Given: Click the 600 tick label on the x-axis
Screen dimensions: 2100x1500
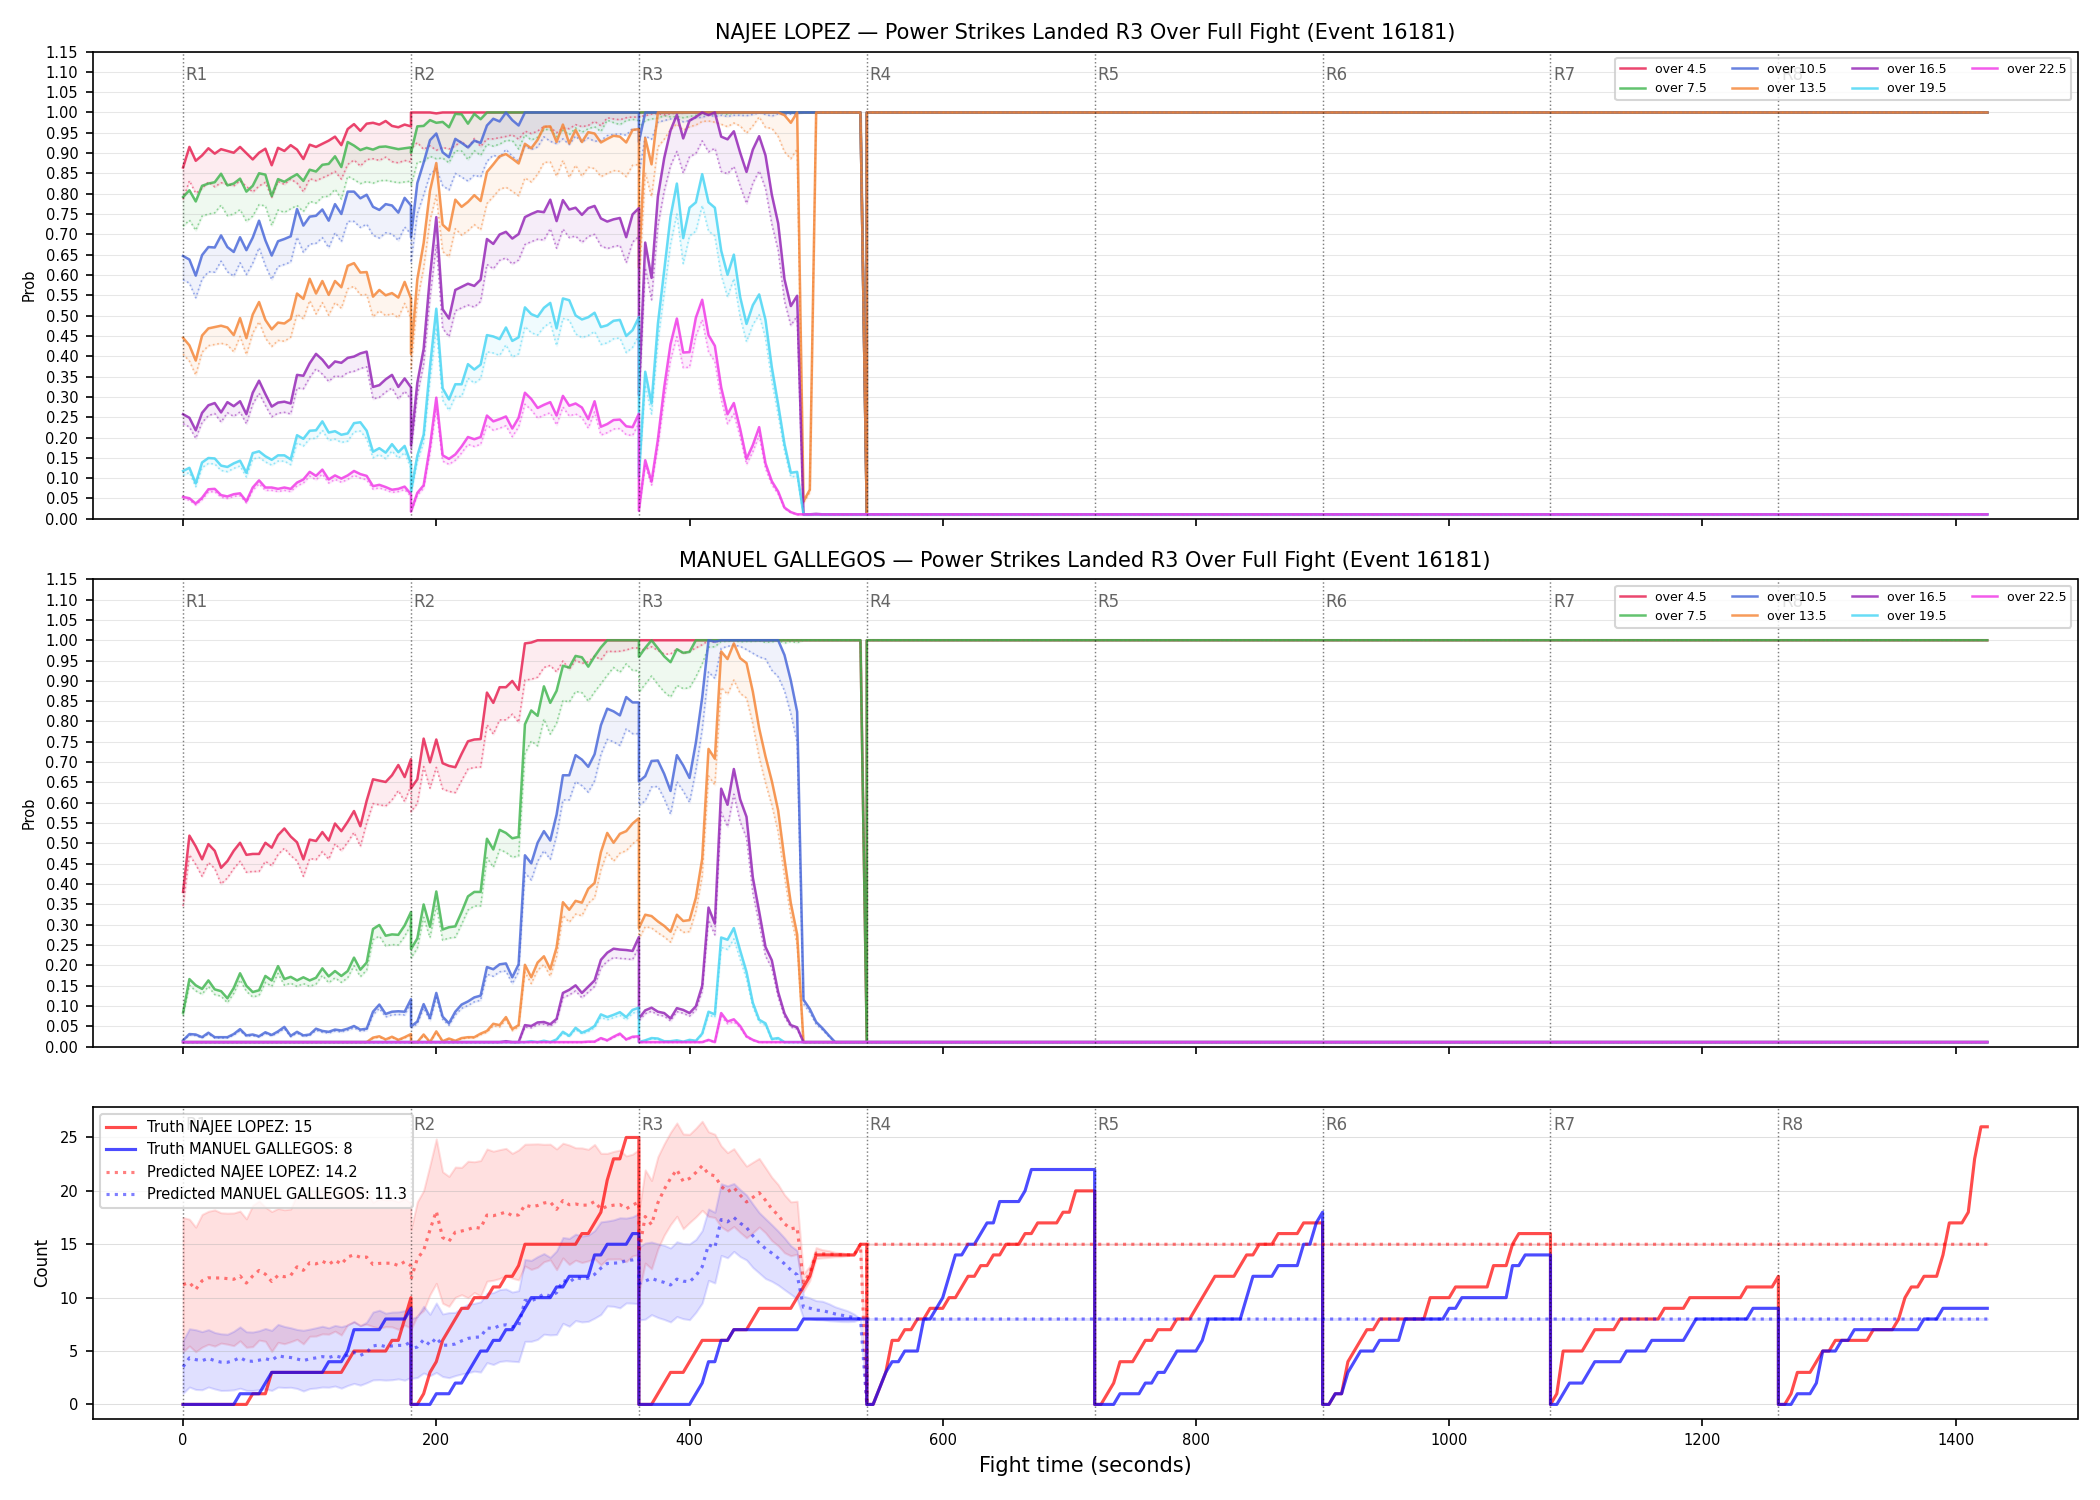Looking at the screenshot, I should (x=943, y=1440).
